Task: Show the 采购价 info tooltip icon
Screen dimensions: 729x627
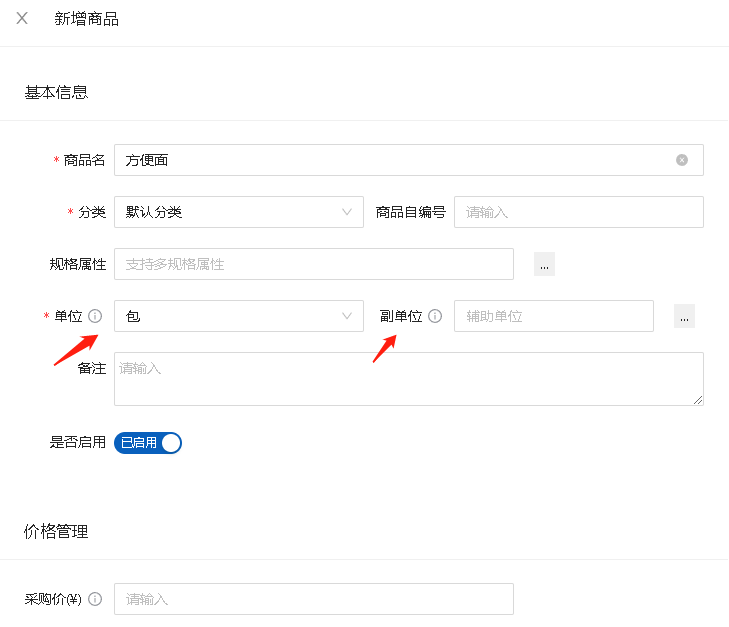Action: pyautogui.click(x=95, y=599)
